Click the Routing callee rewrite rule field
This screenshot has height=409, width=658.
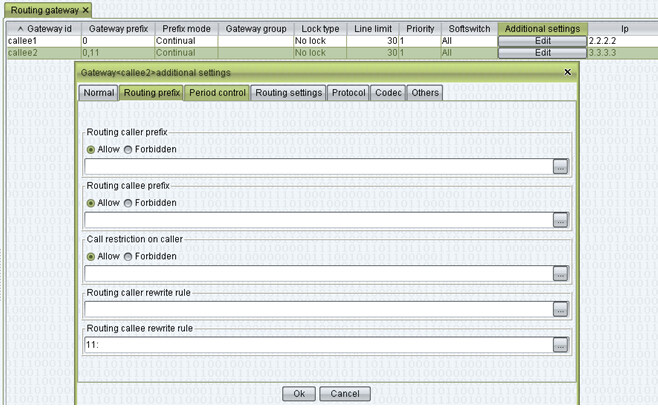[x=317, y=346]
